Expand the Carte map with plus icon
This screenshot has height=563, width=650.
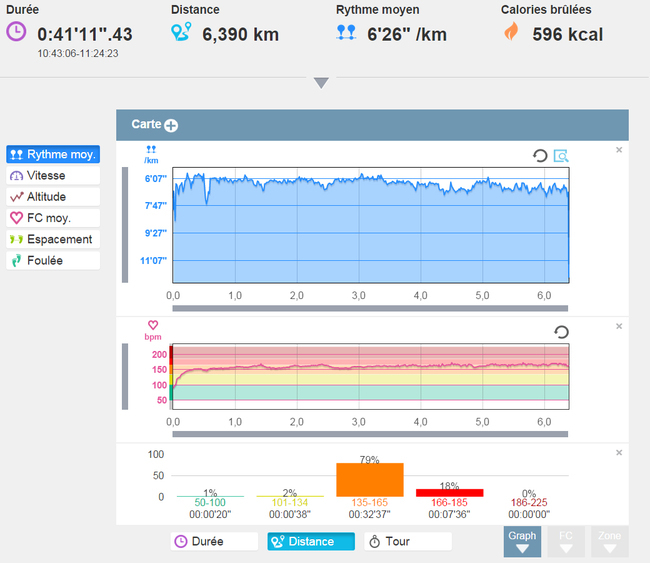[171, 125]
